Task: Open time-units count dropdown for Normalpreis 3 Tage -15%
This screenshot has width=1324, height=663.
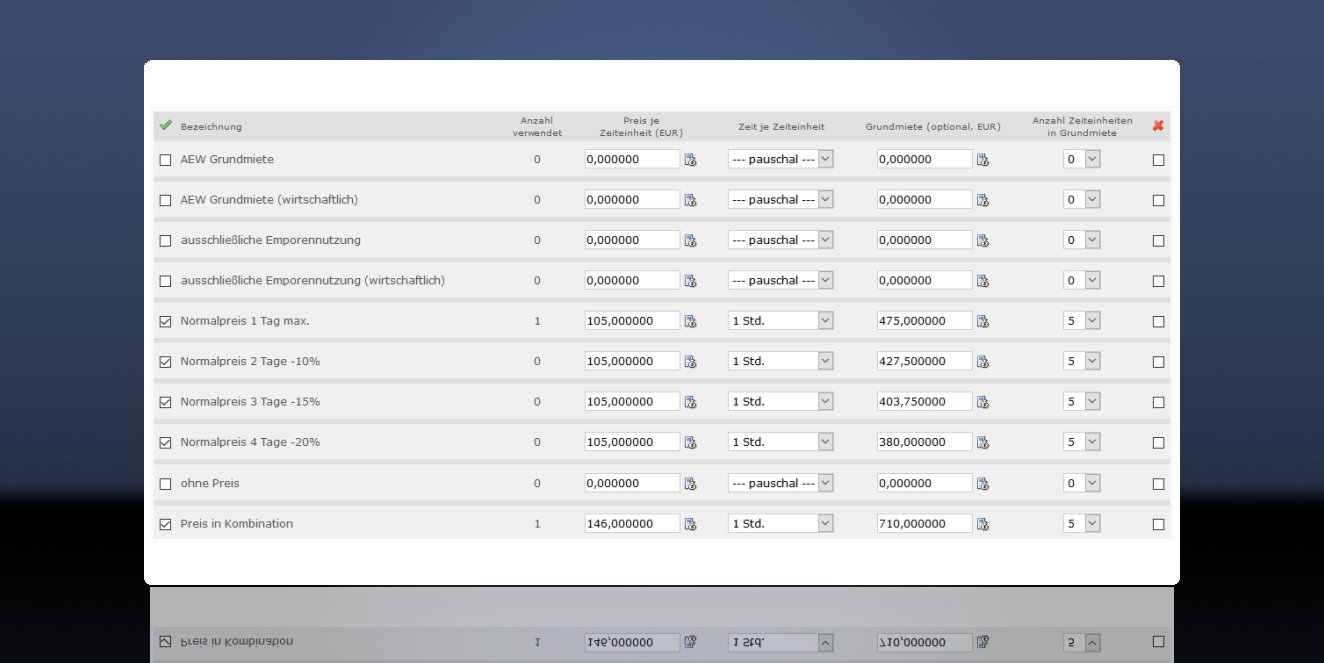Action: click(1081, 402)
